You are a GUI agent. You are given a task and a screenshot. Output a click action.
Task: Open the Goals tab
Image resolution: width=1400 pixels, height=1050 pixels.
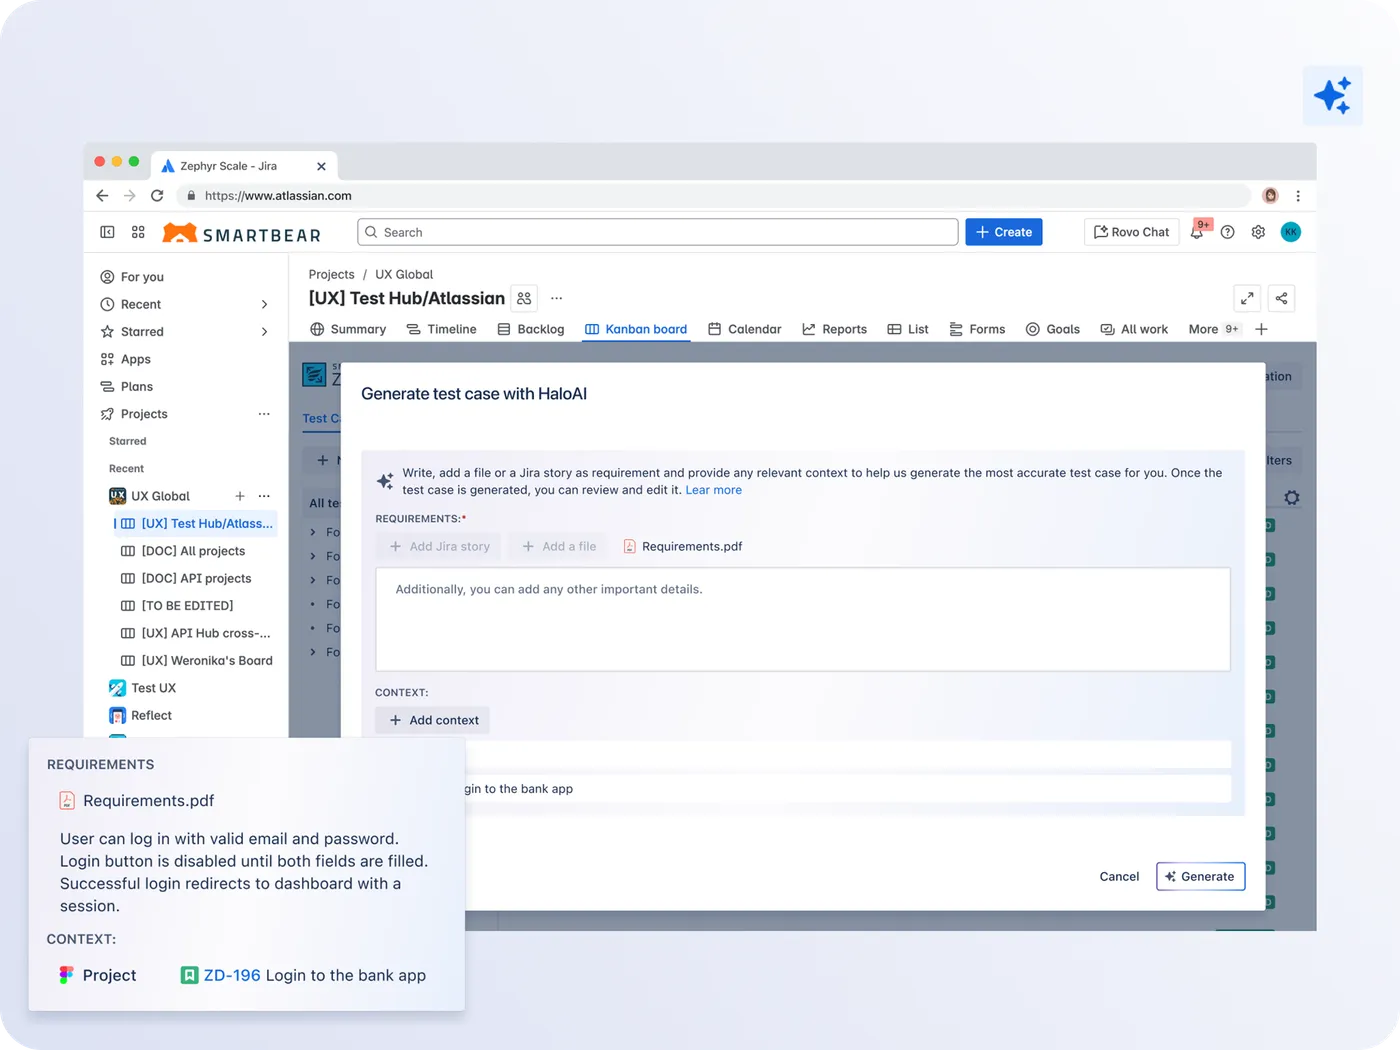pos(1053,329)
